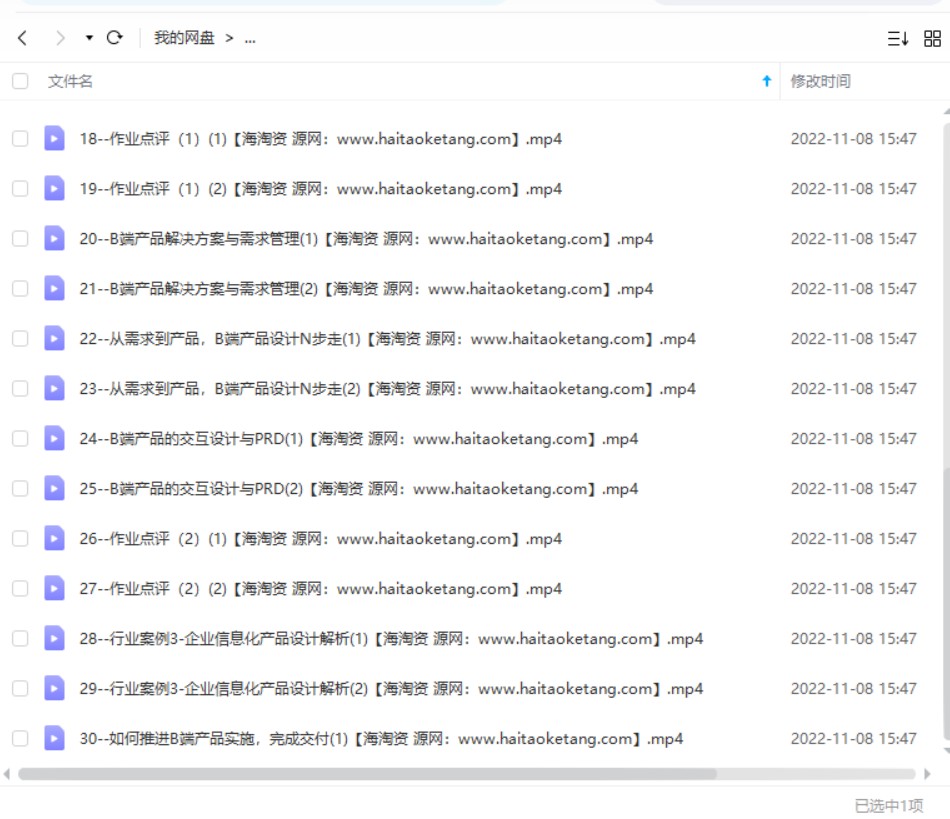Select file name 19--作业点评 (1) (2)
Image resolution: width=950 pixels, height=819 pixels.
pos(321,189)
